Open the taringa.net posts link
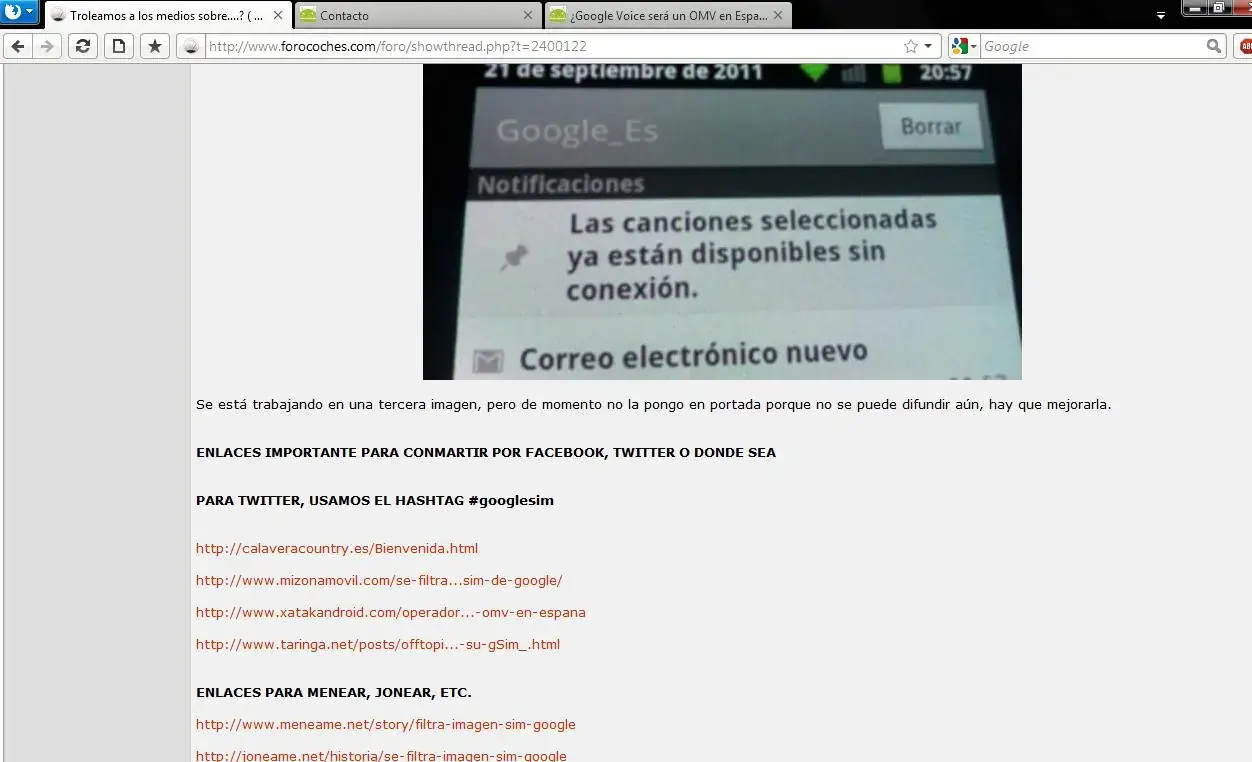The width and height of the screenshot is (1252, 762). point(378,644)
